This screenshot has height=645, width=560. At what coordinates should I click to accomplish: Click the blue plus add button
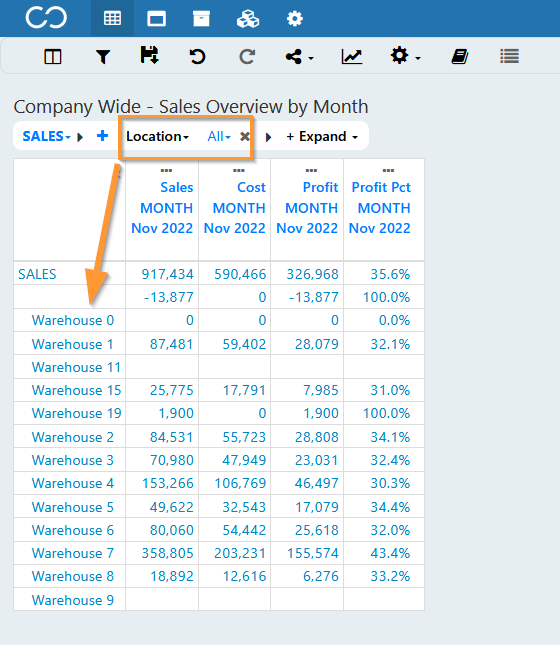click(x=102, y=136)
